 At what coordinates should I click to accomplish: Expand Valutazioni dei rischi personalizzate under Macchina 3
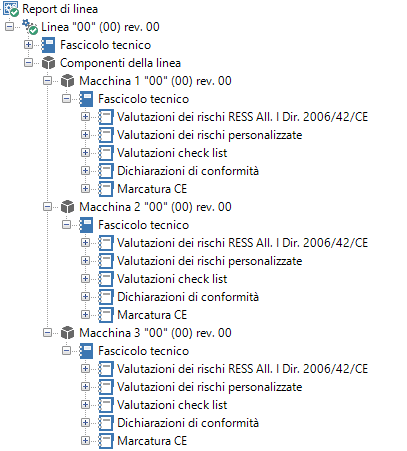(x=86, y=387)
